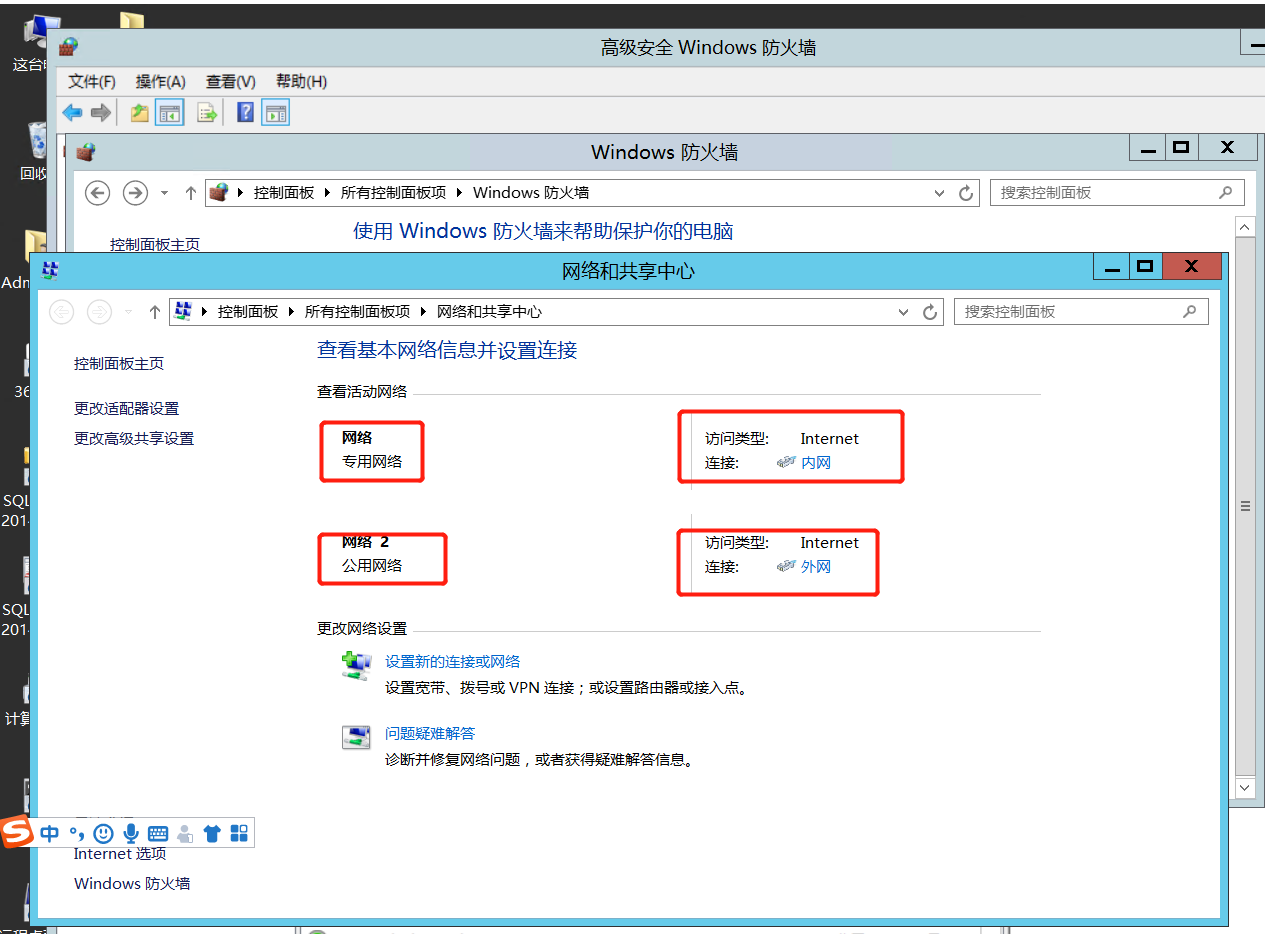1265x934 pixels.
Task: Open the 内网 connection link
Action: coord(816,463)
